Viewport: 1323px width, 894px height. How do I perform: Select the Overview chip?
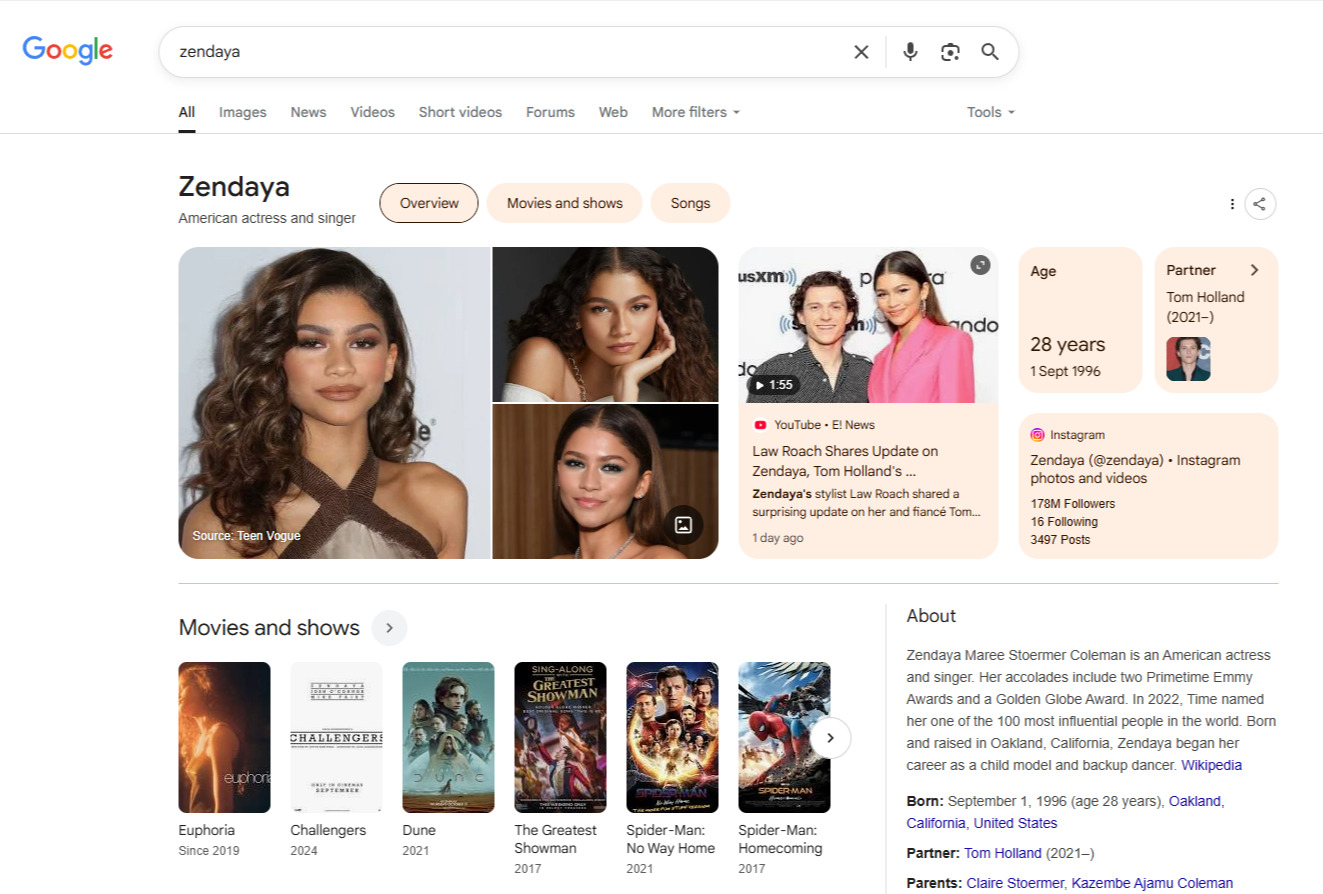(x=429, y=203)
